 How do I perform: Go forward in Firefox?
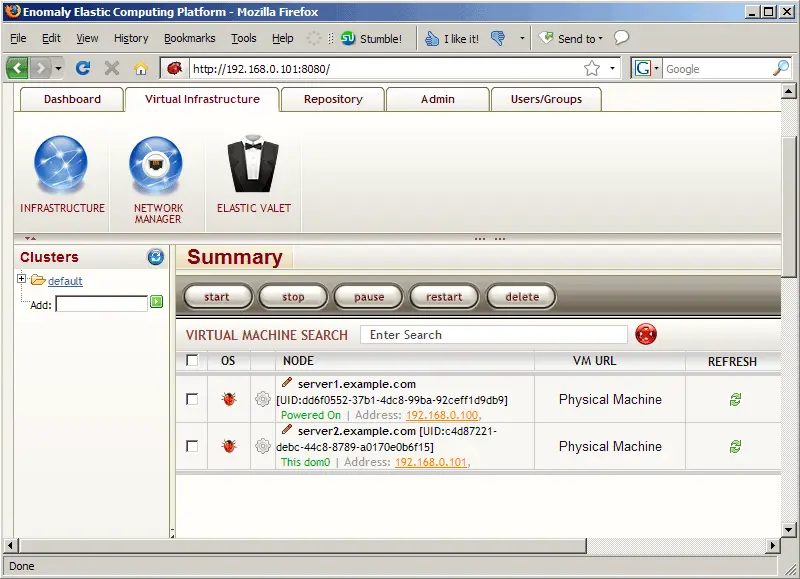(x=41, y=68)
